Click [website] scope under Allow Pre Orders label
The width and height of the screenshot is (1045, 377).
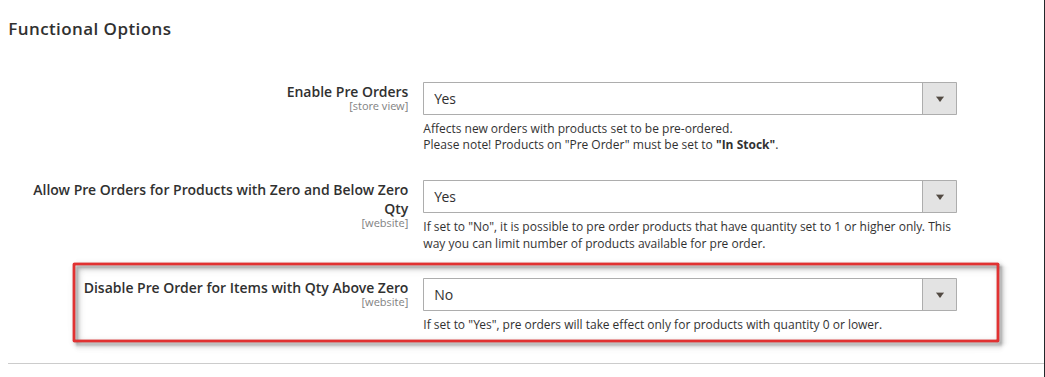[385, 223]
